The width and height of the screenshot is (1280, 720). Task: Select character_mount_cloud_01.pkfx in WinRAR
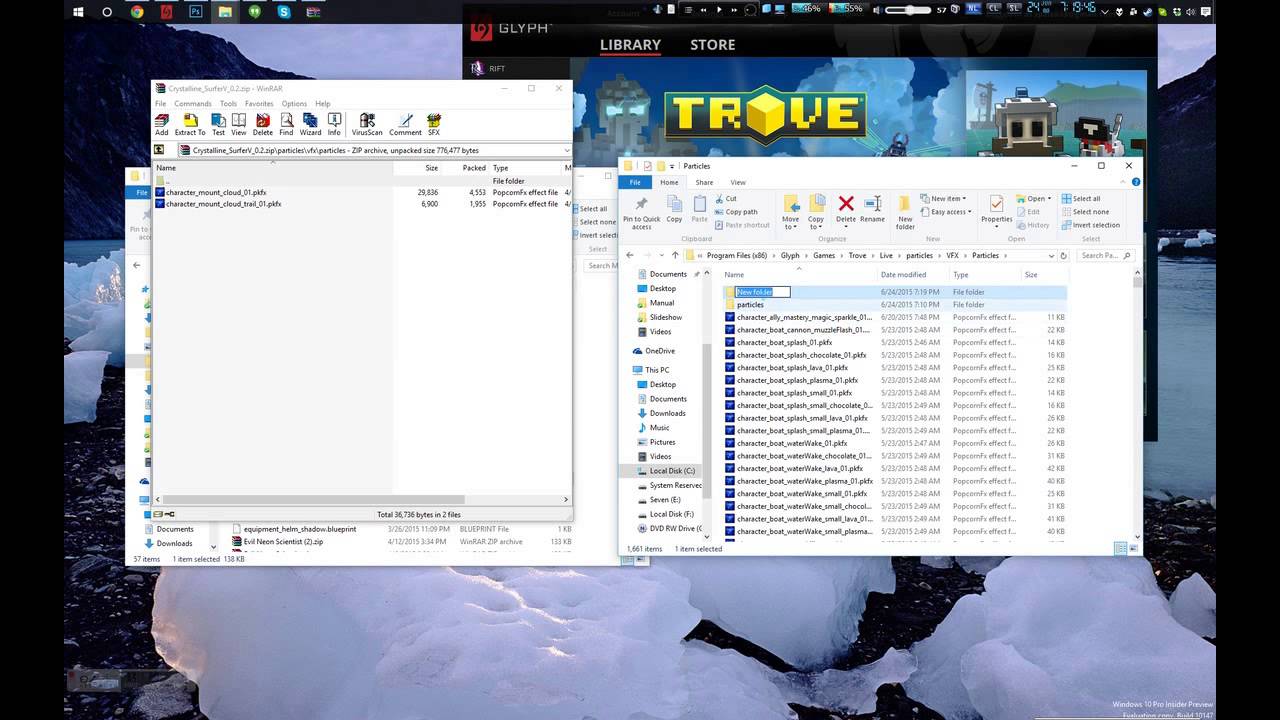click(x=216, y=192)
